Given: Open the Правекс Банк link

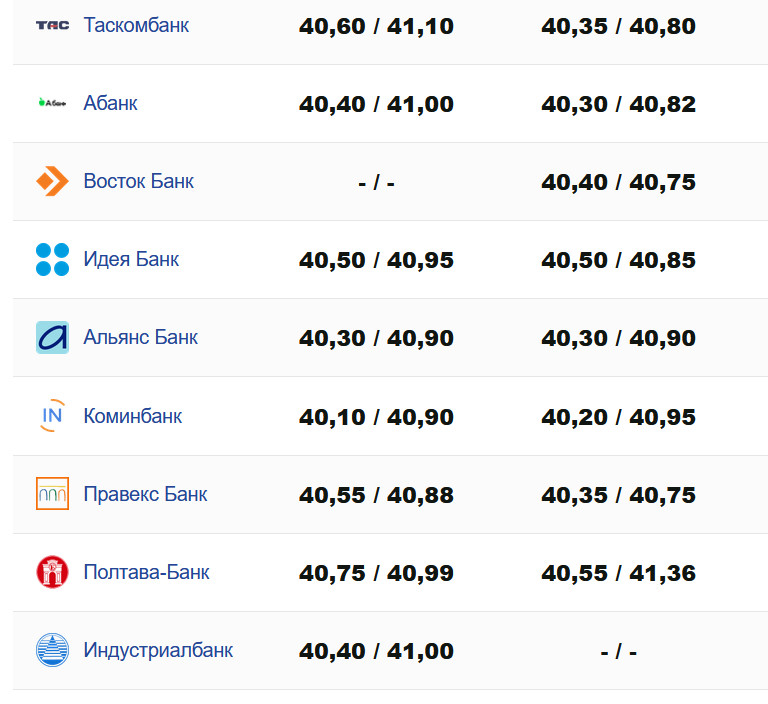Looking at the screenshot, I should (145, 493).
